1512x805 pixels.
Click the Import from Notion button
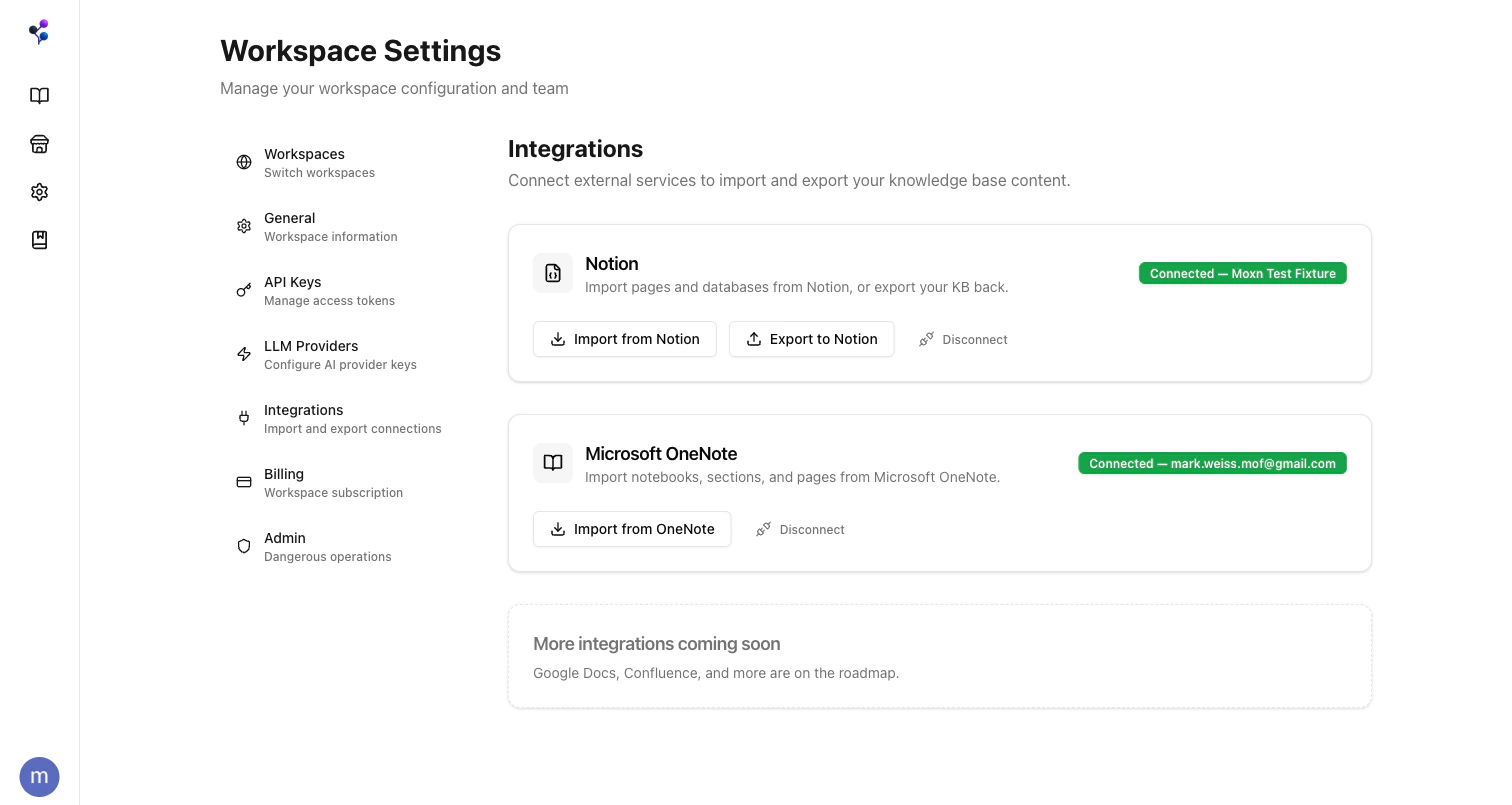[625, 339]
